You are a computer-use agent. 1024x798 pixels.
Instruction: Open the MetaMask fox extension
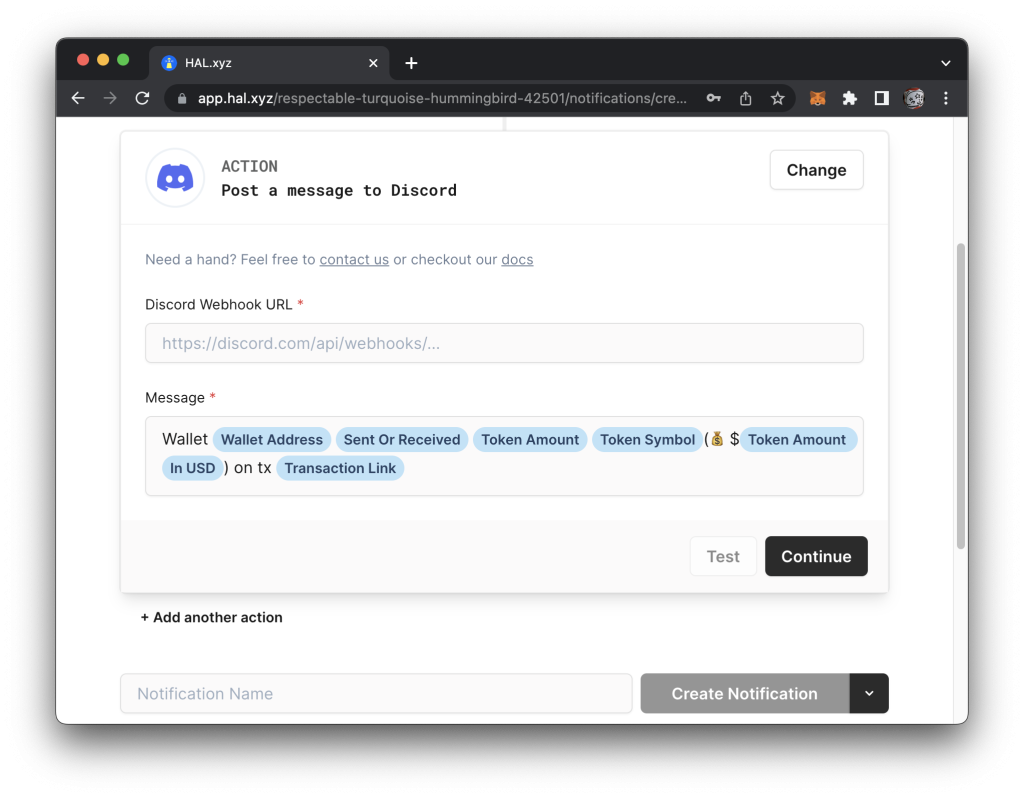818,98
